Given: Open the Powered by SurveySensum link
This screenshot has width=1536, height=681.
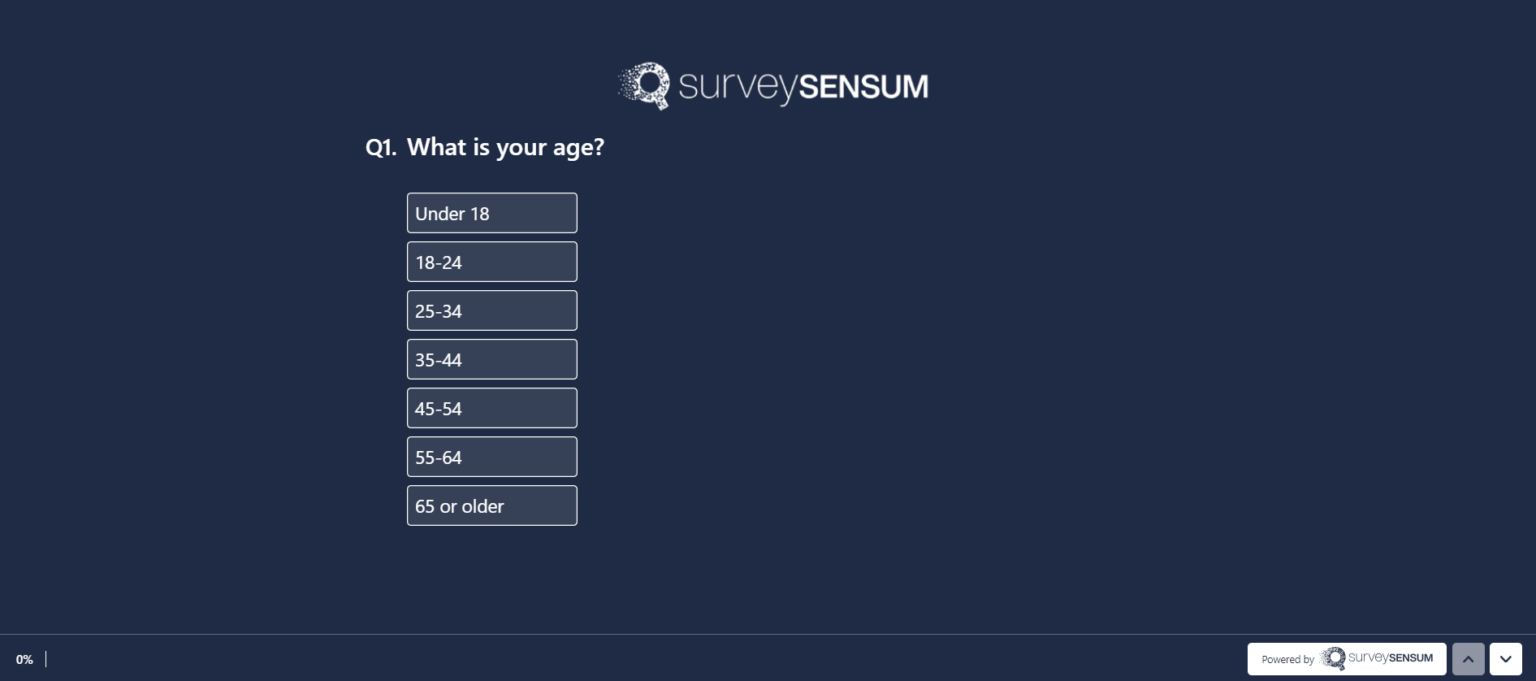Looking at the screenshot, I should [x=1345, y=658].
